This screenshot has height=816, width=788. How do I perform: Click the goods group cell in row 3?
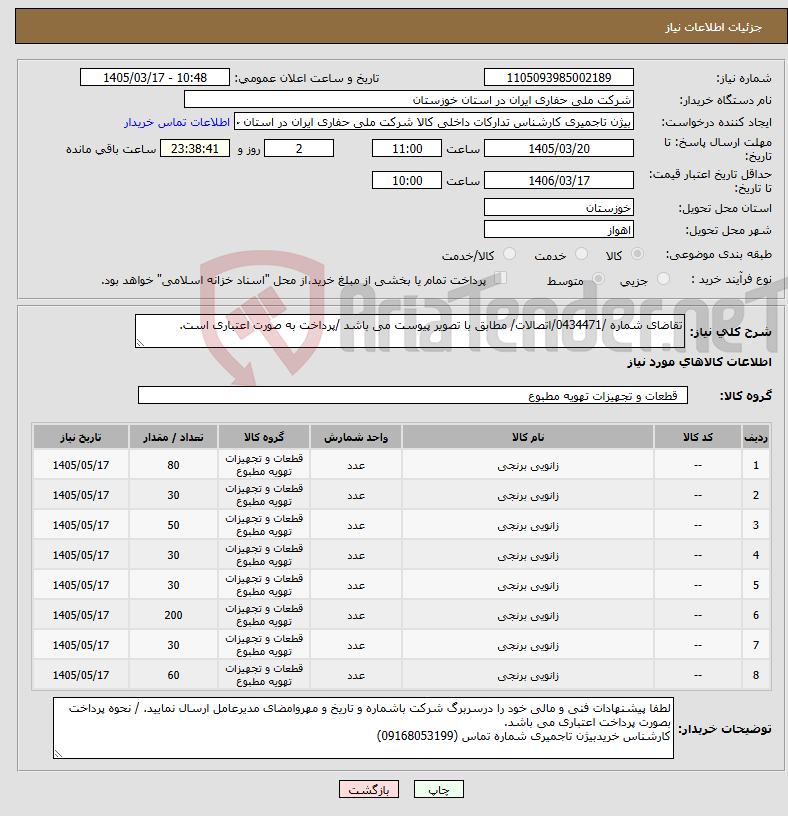click(x=264, y=525)
